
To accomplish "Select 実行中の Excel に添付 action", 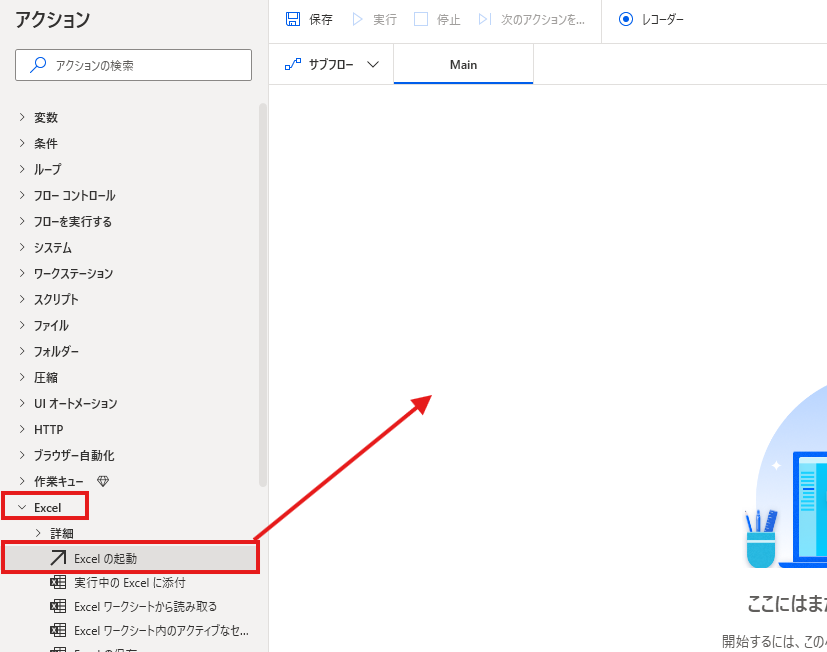I will 130,582.
